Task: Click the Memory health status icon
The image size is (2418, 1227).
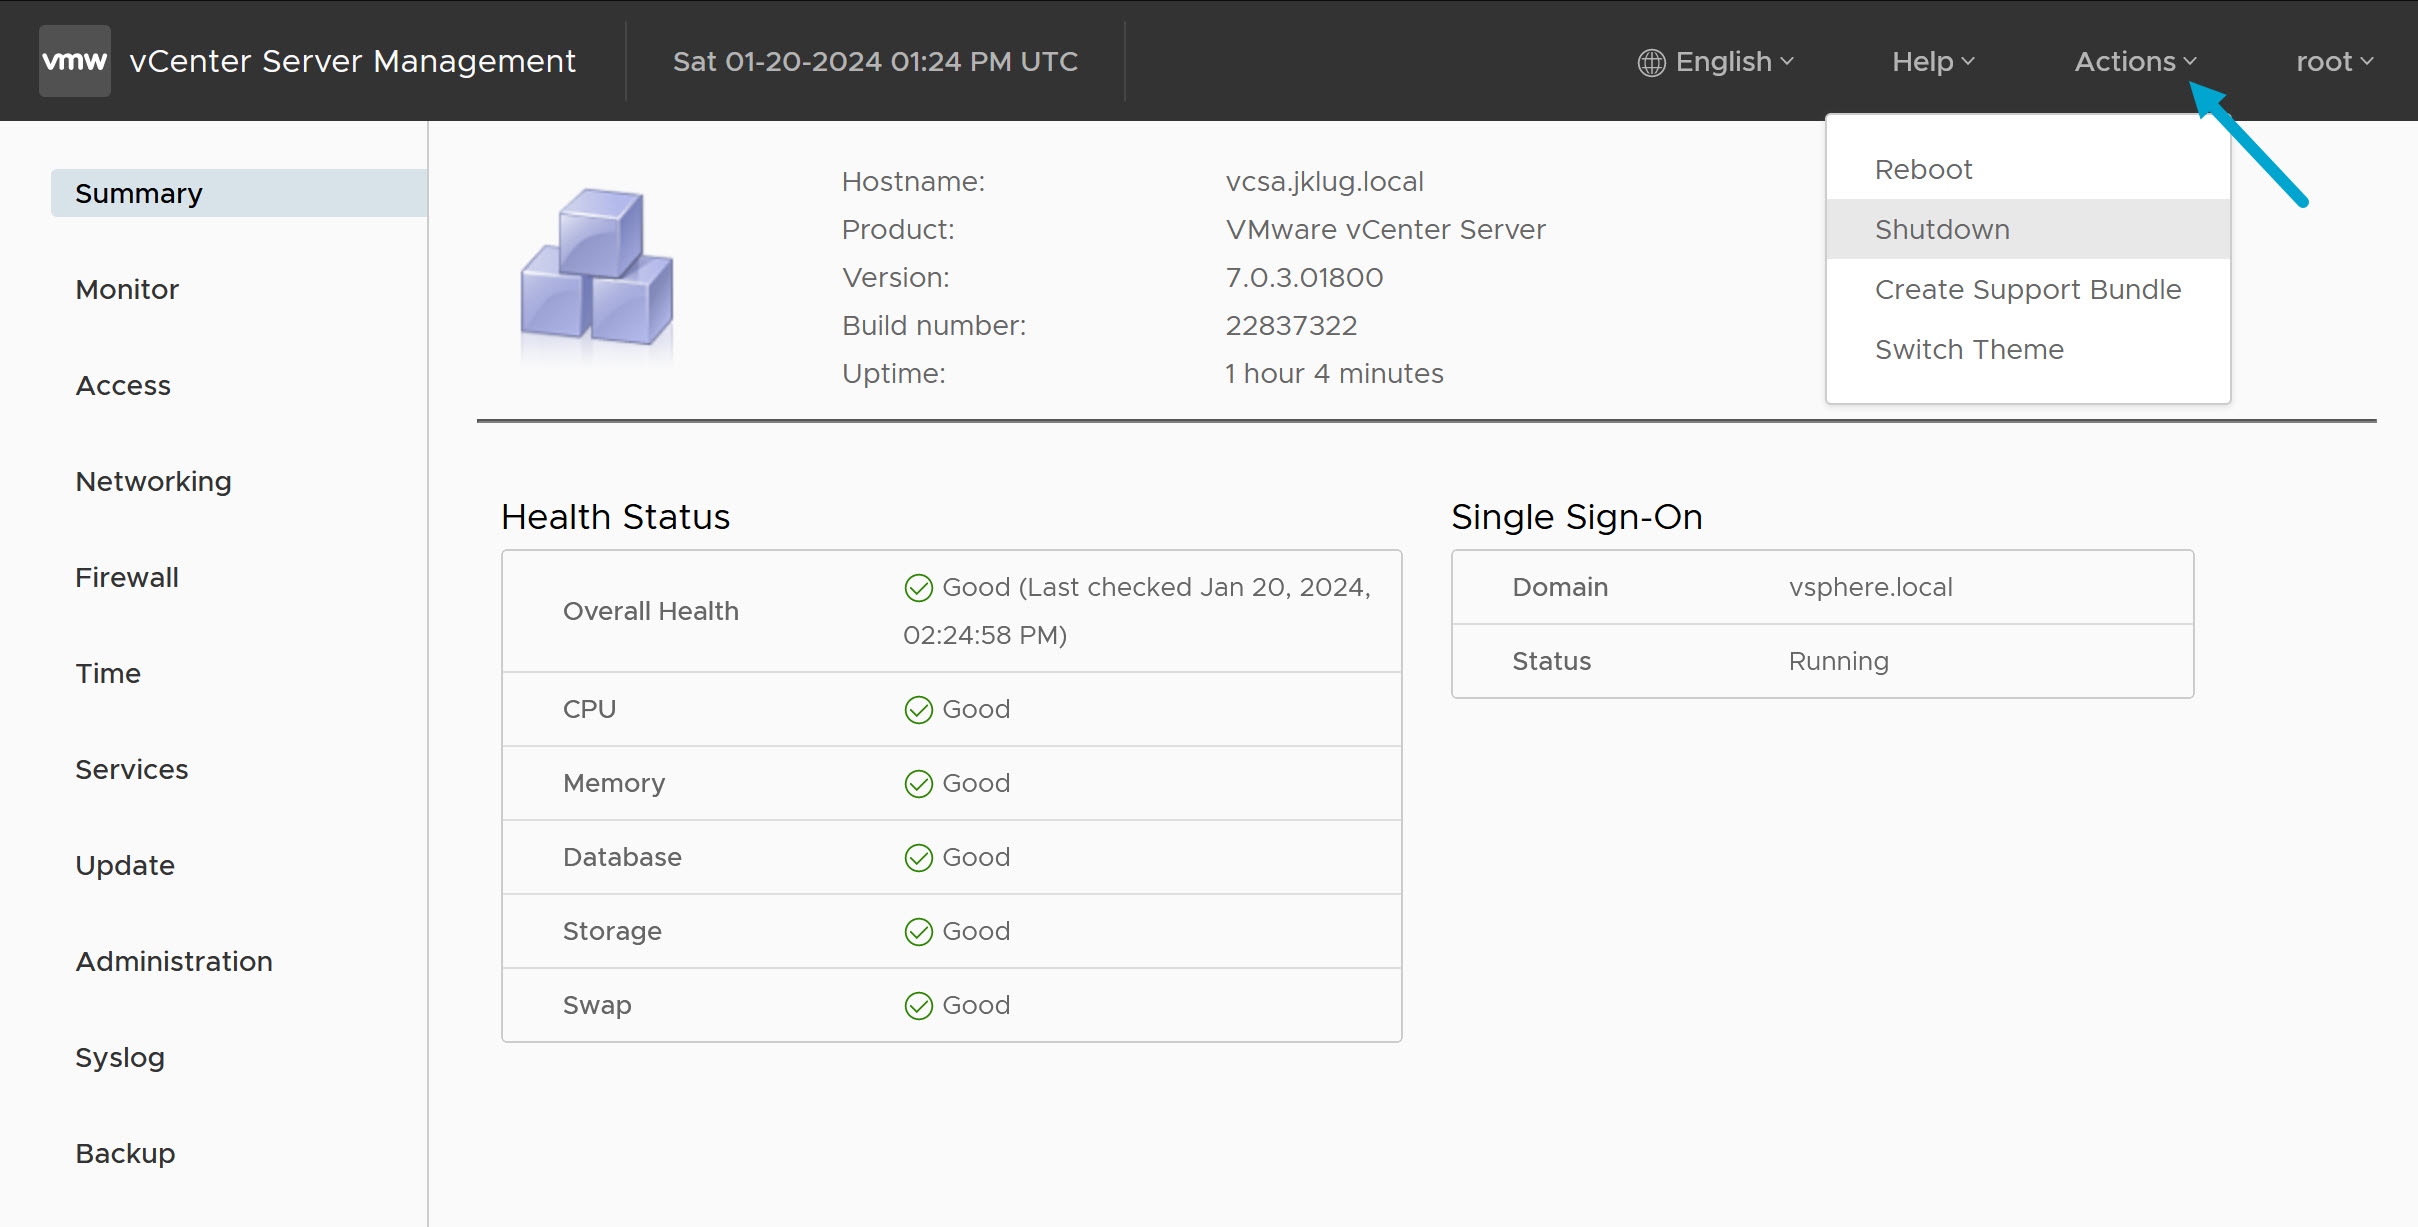Action: coord(919,783)
